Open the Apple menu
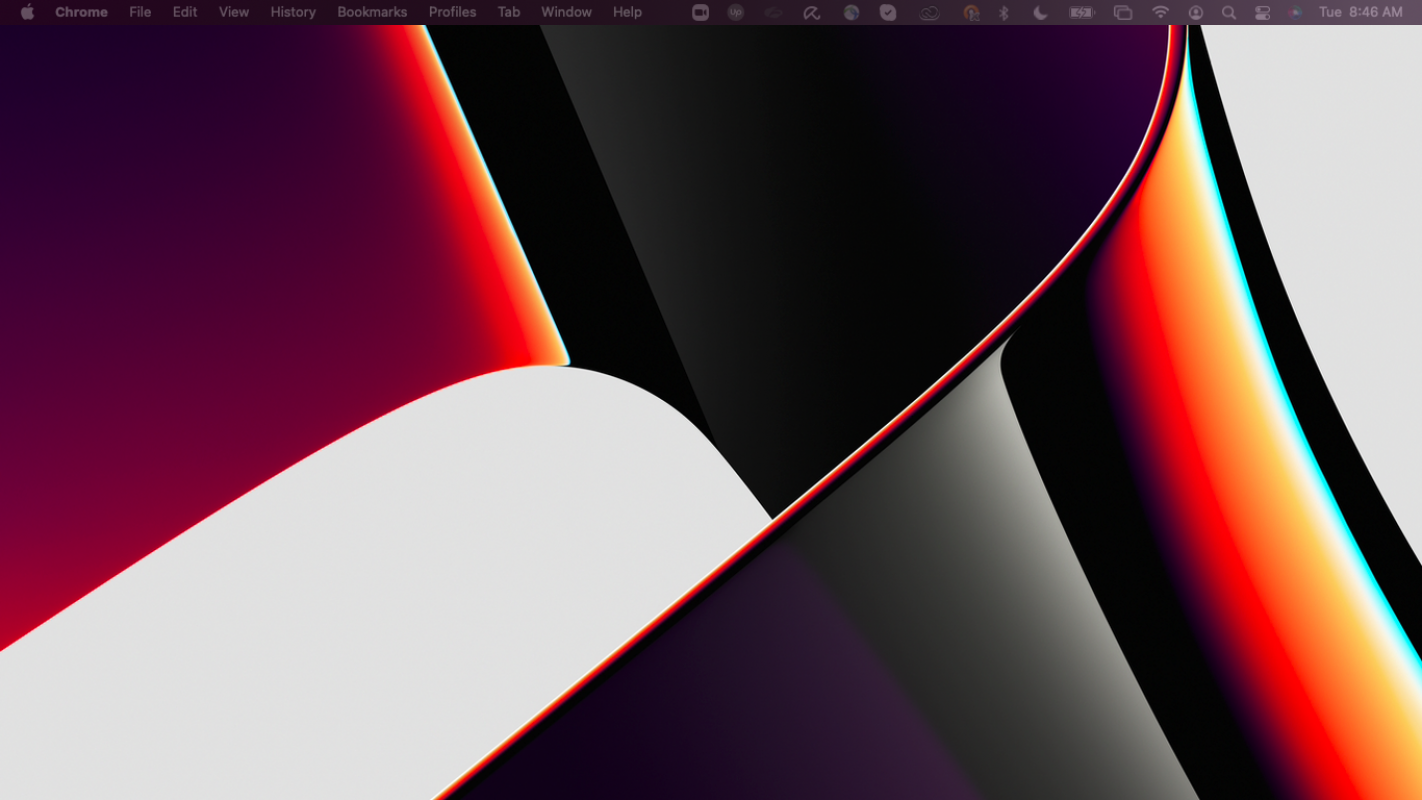Image resolution: width=1422 pixels, height=800 pixels. coord(27,12)
